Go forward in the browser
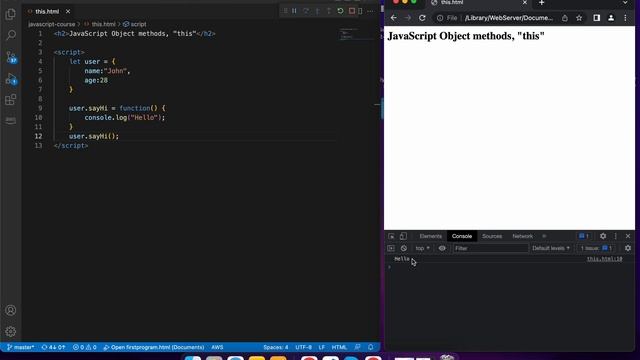 [x=408, y=18]
